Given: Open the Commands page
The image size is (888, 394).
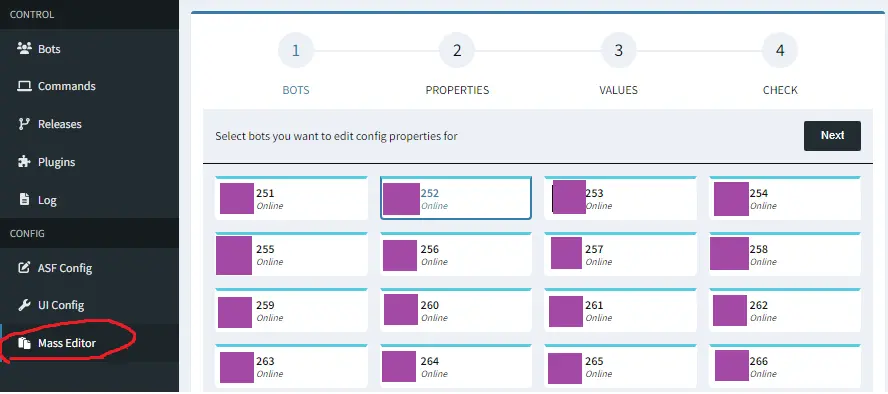Looking at the screenshot, I should [89, 86].
